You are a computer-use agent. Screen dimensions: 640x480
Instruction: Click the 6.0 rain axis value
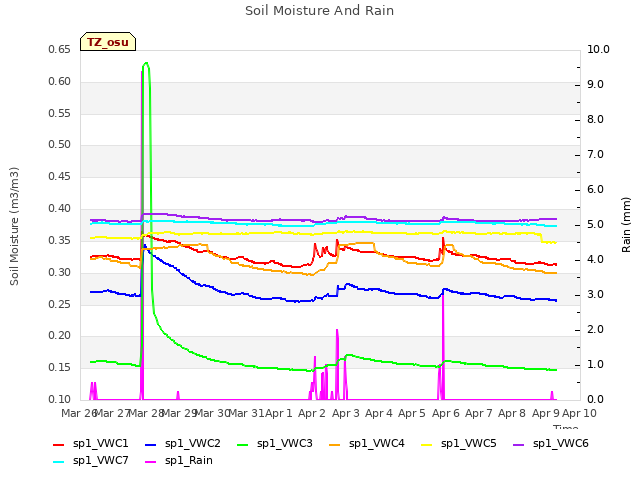pos(596,190)
